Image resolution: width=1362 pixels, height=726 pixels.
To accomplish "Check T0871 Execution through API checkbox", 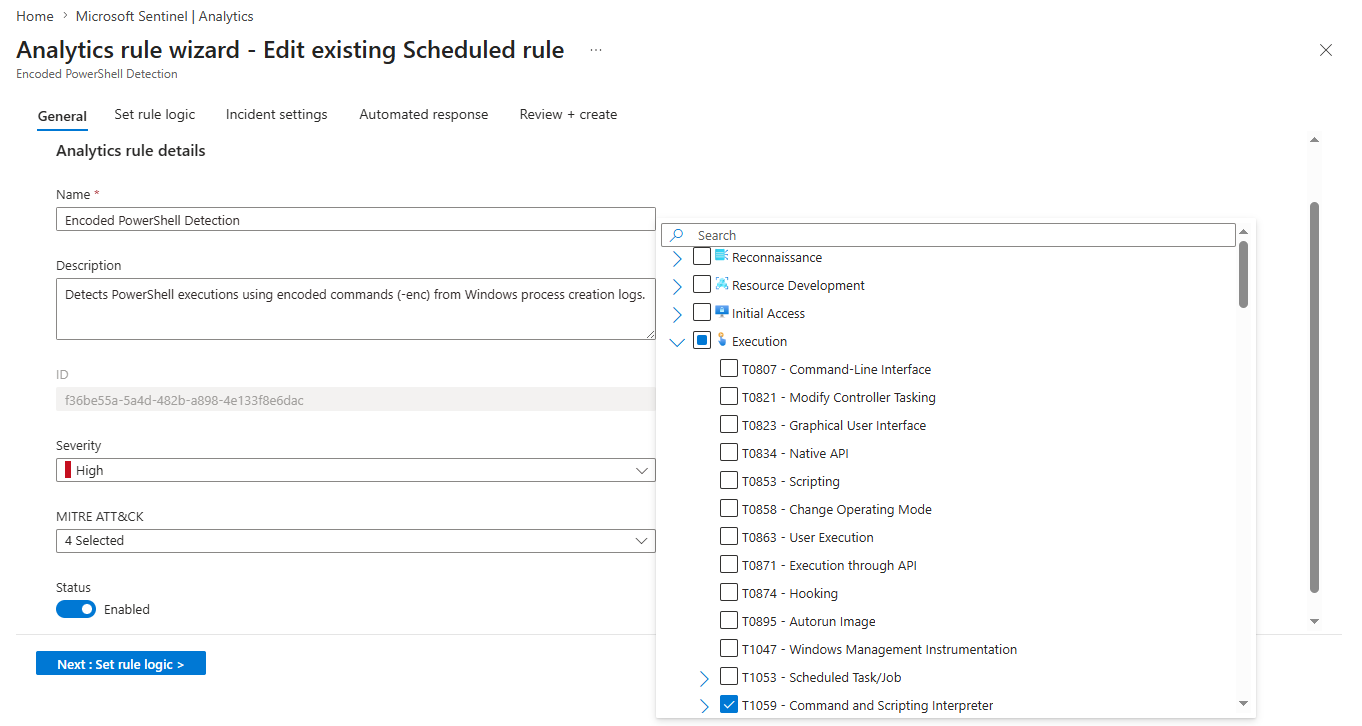I will [729, 565].
